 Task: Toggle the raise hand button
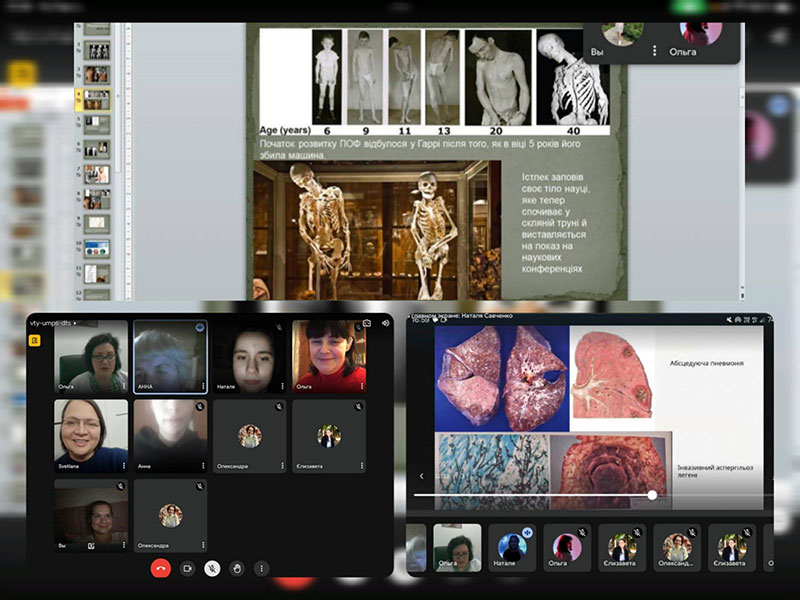point(237,568)
